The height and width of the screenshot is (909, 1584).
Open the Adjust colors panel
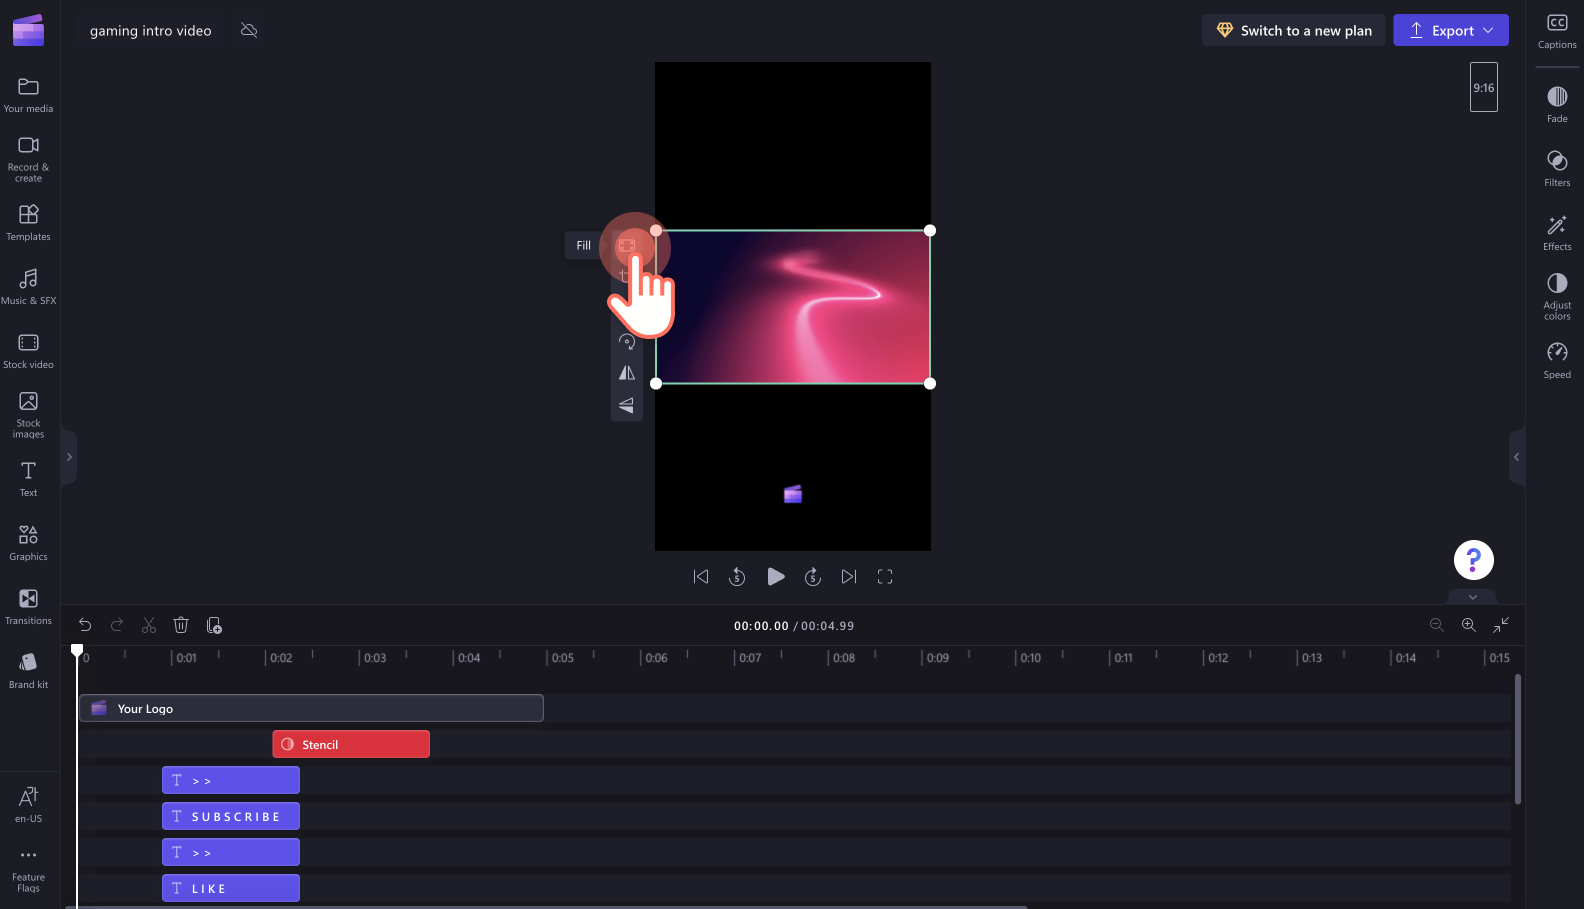(x=1557, y=296)
